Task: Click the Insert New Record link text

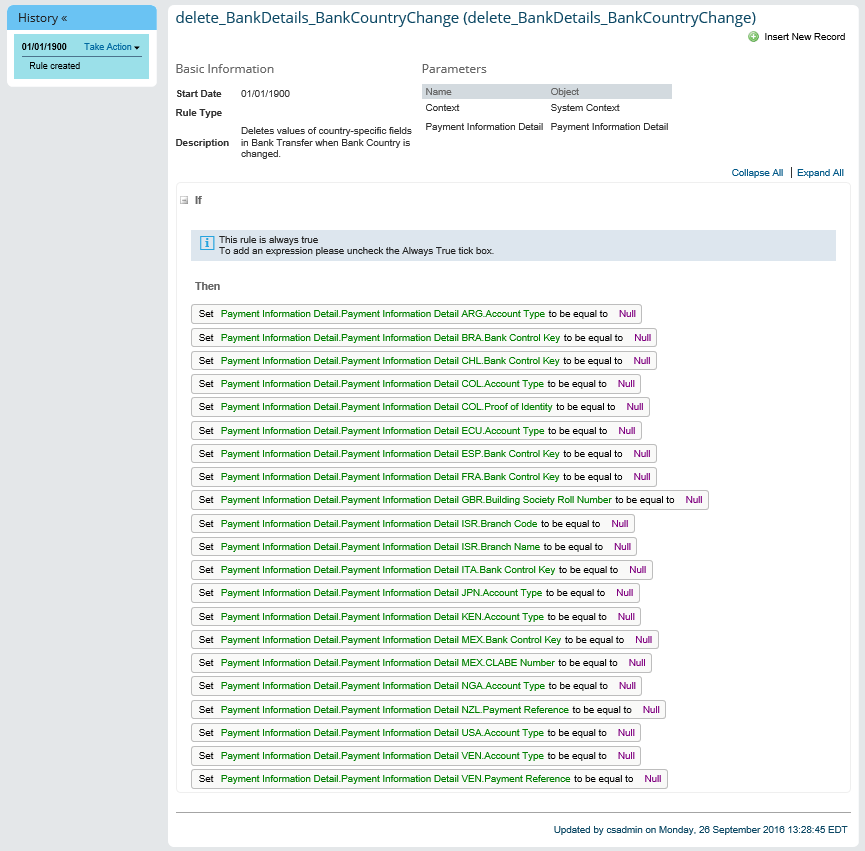Action: pos(804,37)
